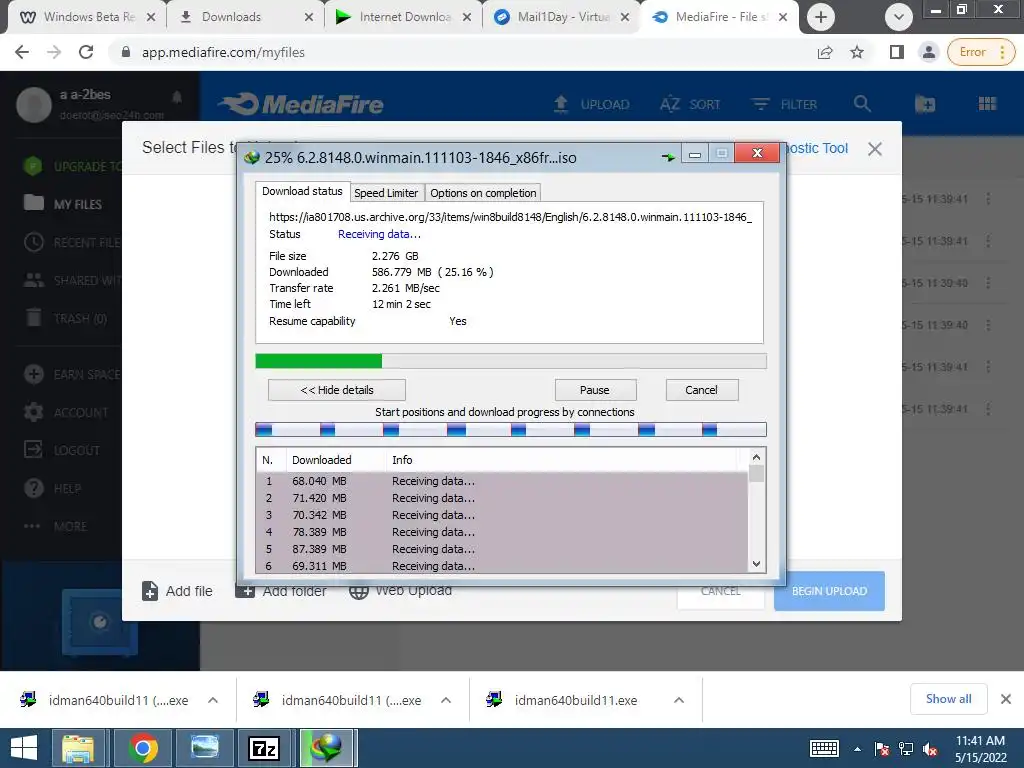
Task: Open menu for first idman640build11 download
Action: click(213, 700)
